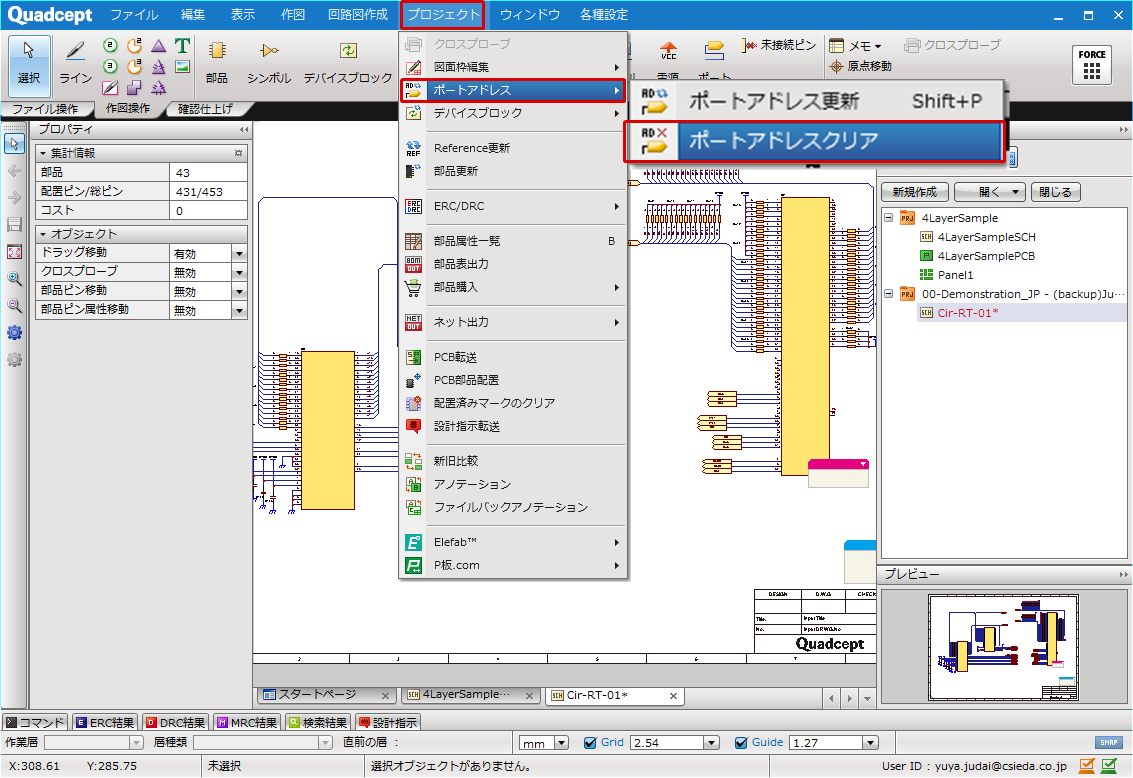Click the green checkmark icon in status bar
The width and height of the screenshot is (1133, 778).
click(x=1108, y=764)
